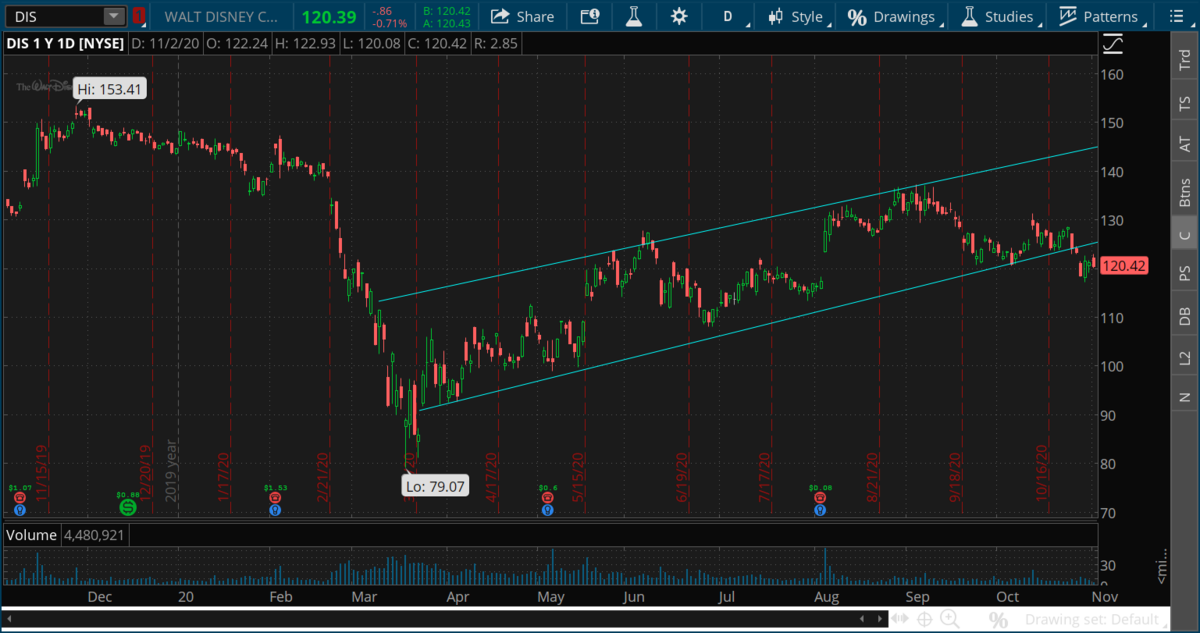Expand the symbol history dropdown arrow
Viewport: 1200px width, 633px height.
(x=114, y=16)
